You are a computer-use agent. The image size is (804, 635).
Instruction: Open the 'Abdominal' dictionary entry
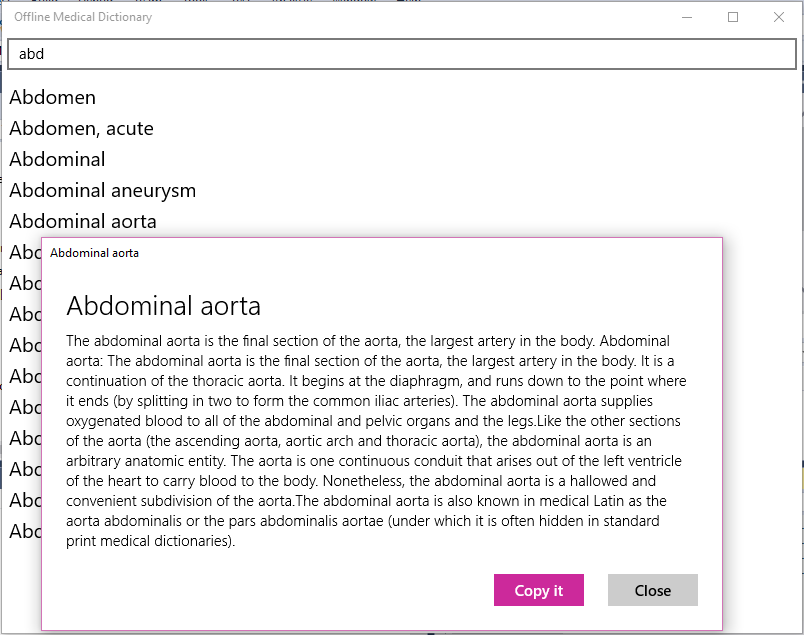[x=57, y=159]
